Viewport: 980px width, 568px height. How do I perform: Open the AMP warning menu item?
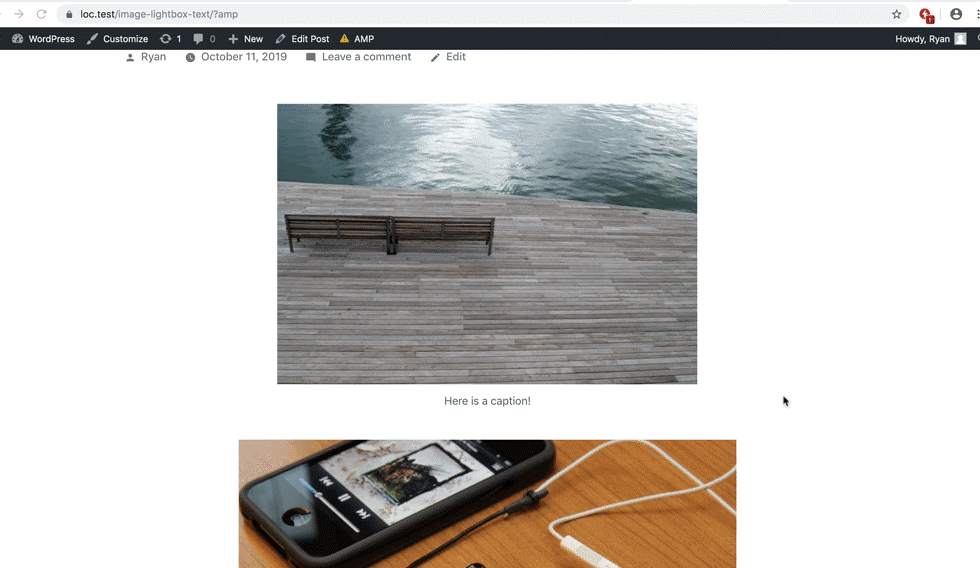click(357, 39)
